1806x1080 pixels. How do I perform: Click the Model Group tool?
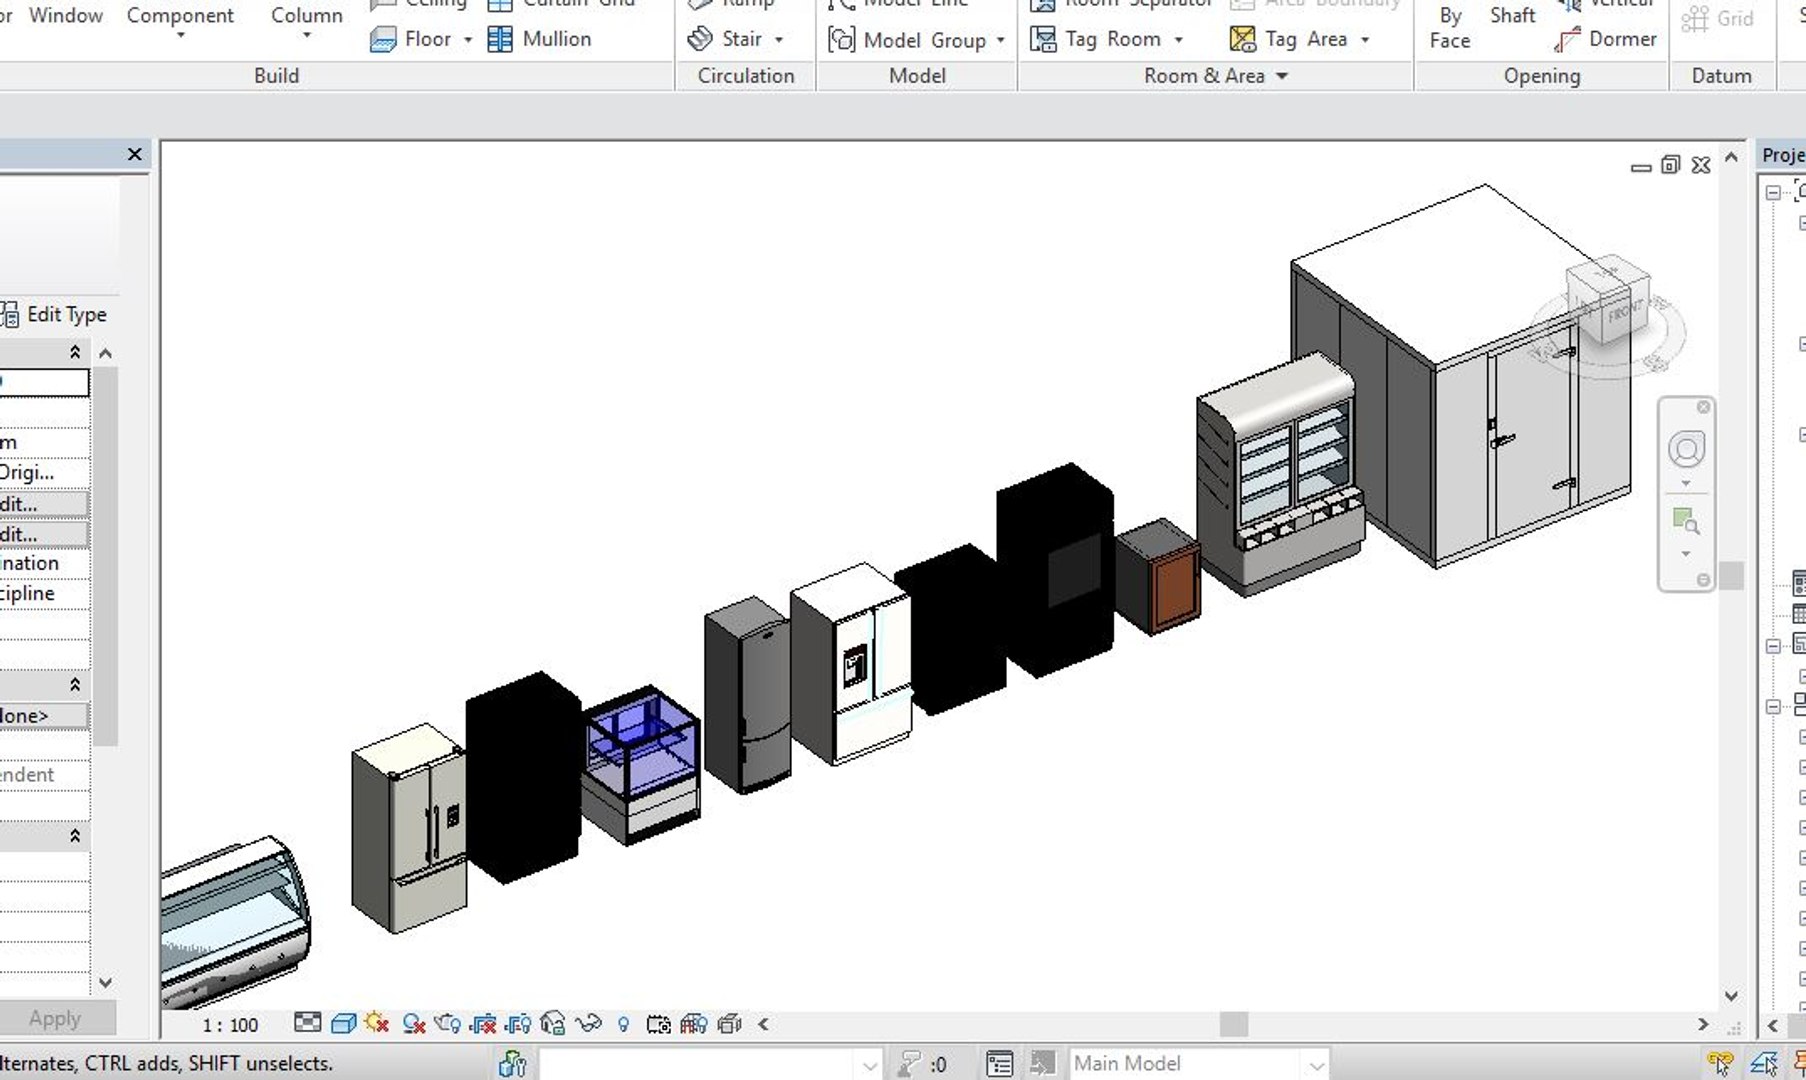[906, 40]
